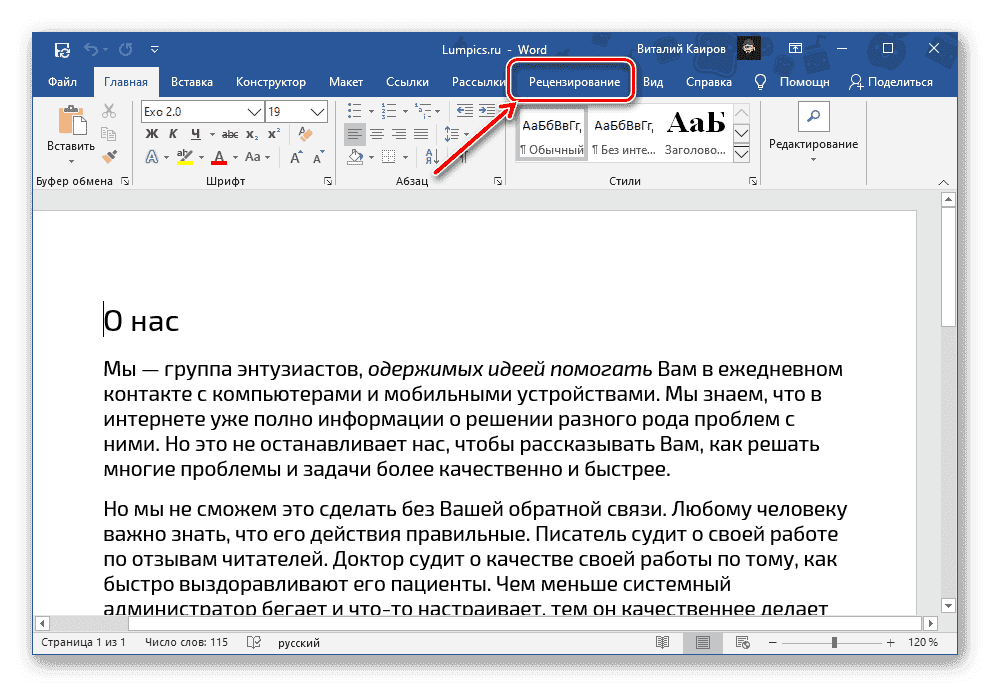Open Редактирование in the ribbon
Image resolution: width=990 pixels, height=687 pixels.
[x=812, y=132]
